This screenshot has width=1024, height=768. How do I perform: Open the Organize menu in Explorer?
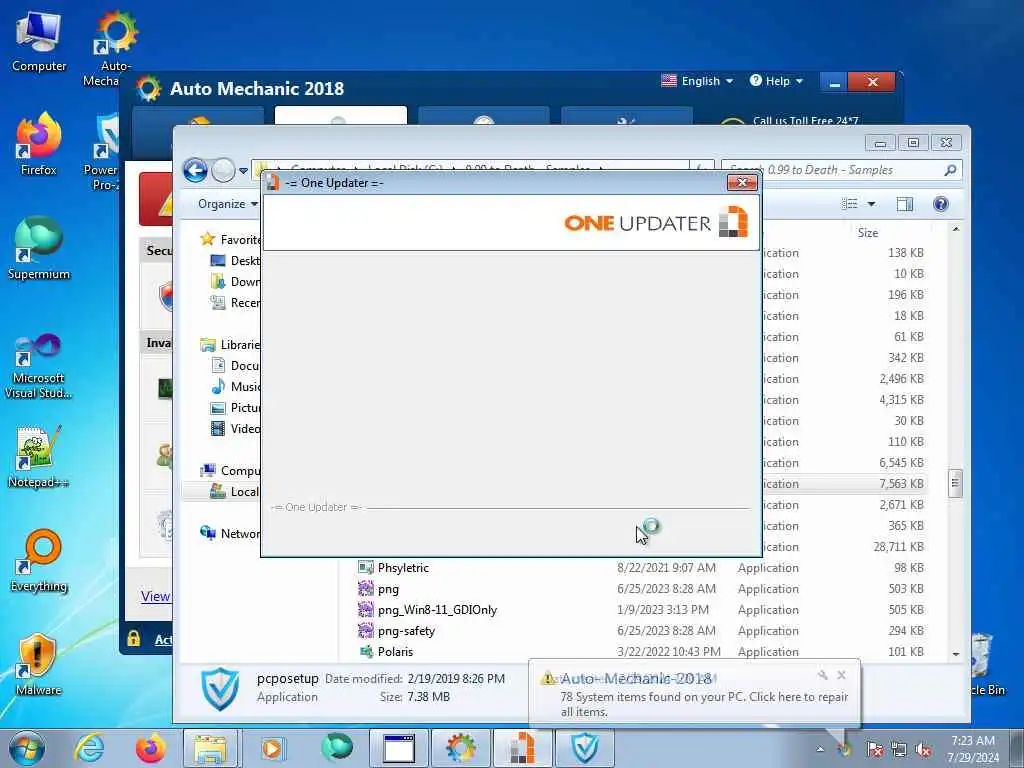coord(227,204)
